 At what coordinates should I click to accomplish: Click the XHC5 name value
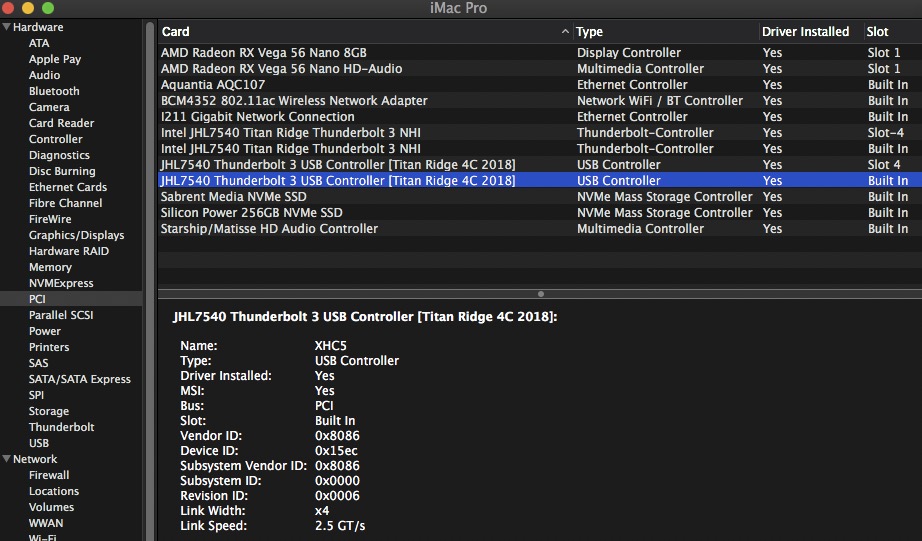pyautogui.click(x=330, y=346)
